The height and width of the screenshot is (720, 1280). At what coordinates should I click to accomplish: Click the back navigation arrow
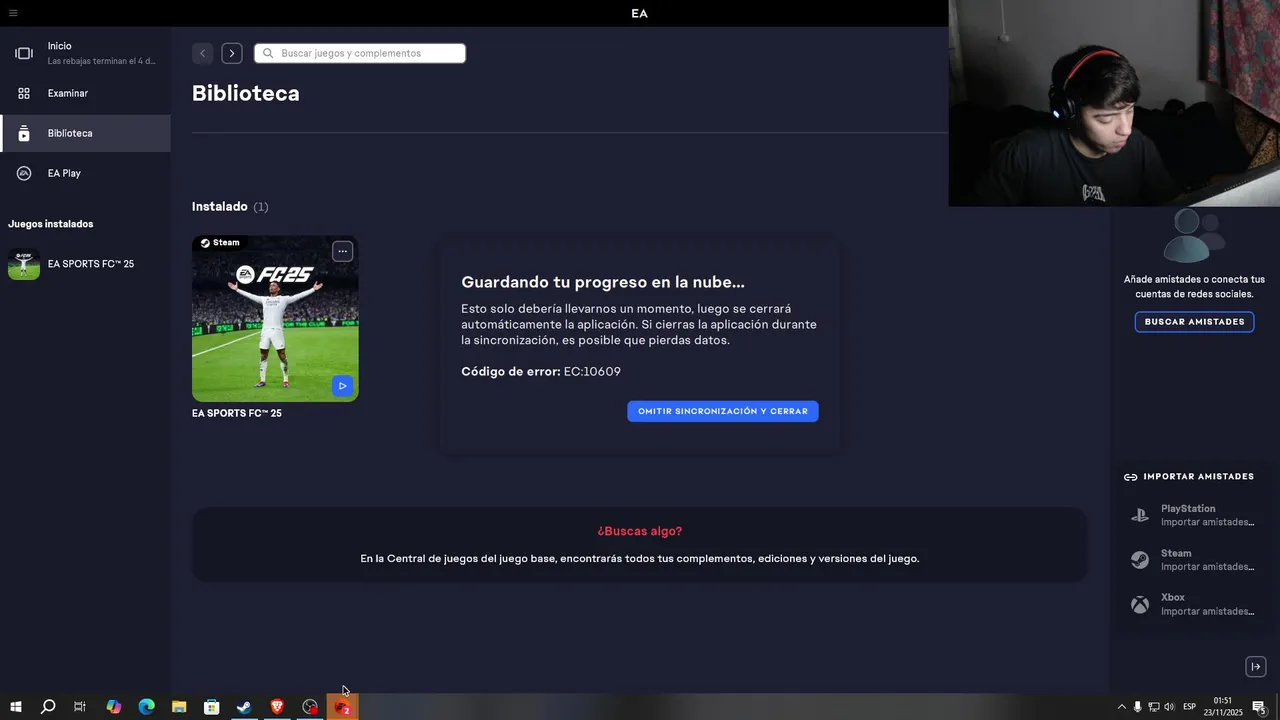point(202,53)
